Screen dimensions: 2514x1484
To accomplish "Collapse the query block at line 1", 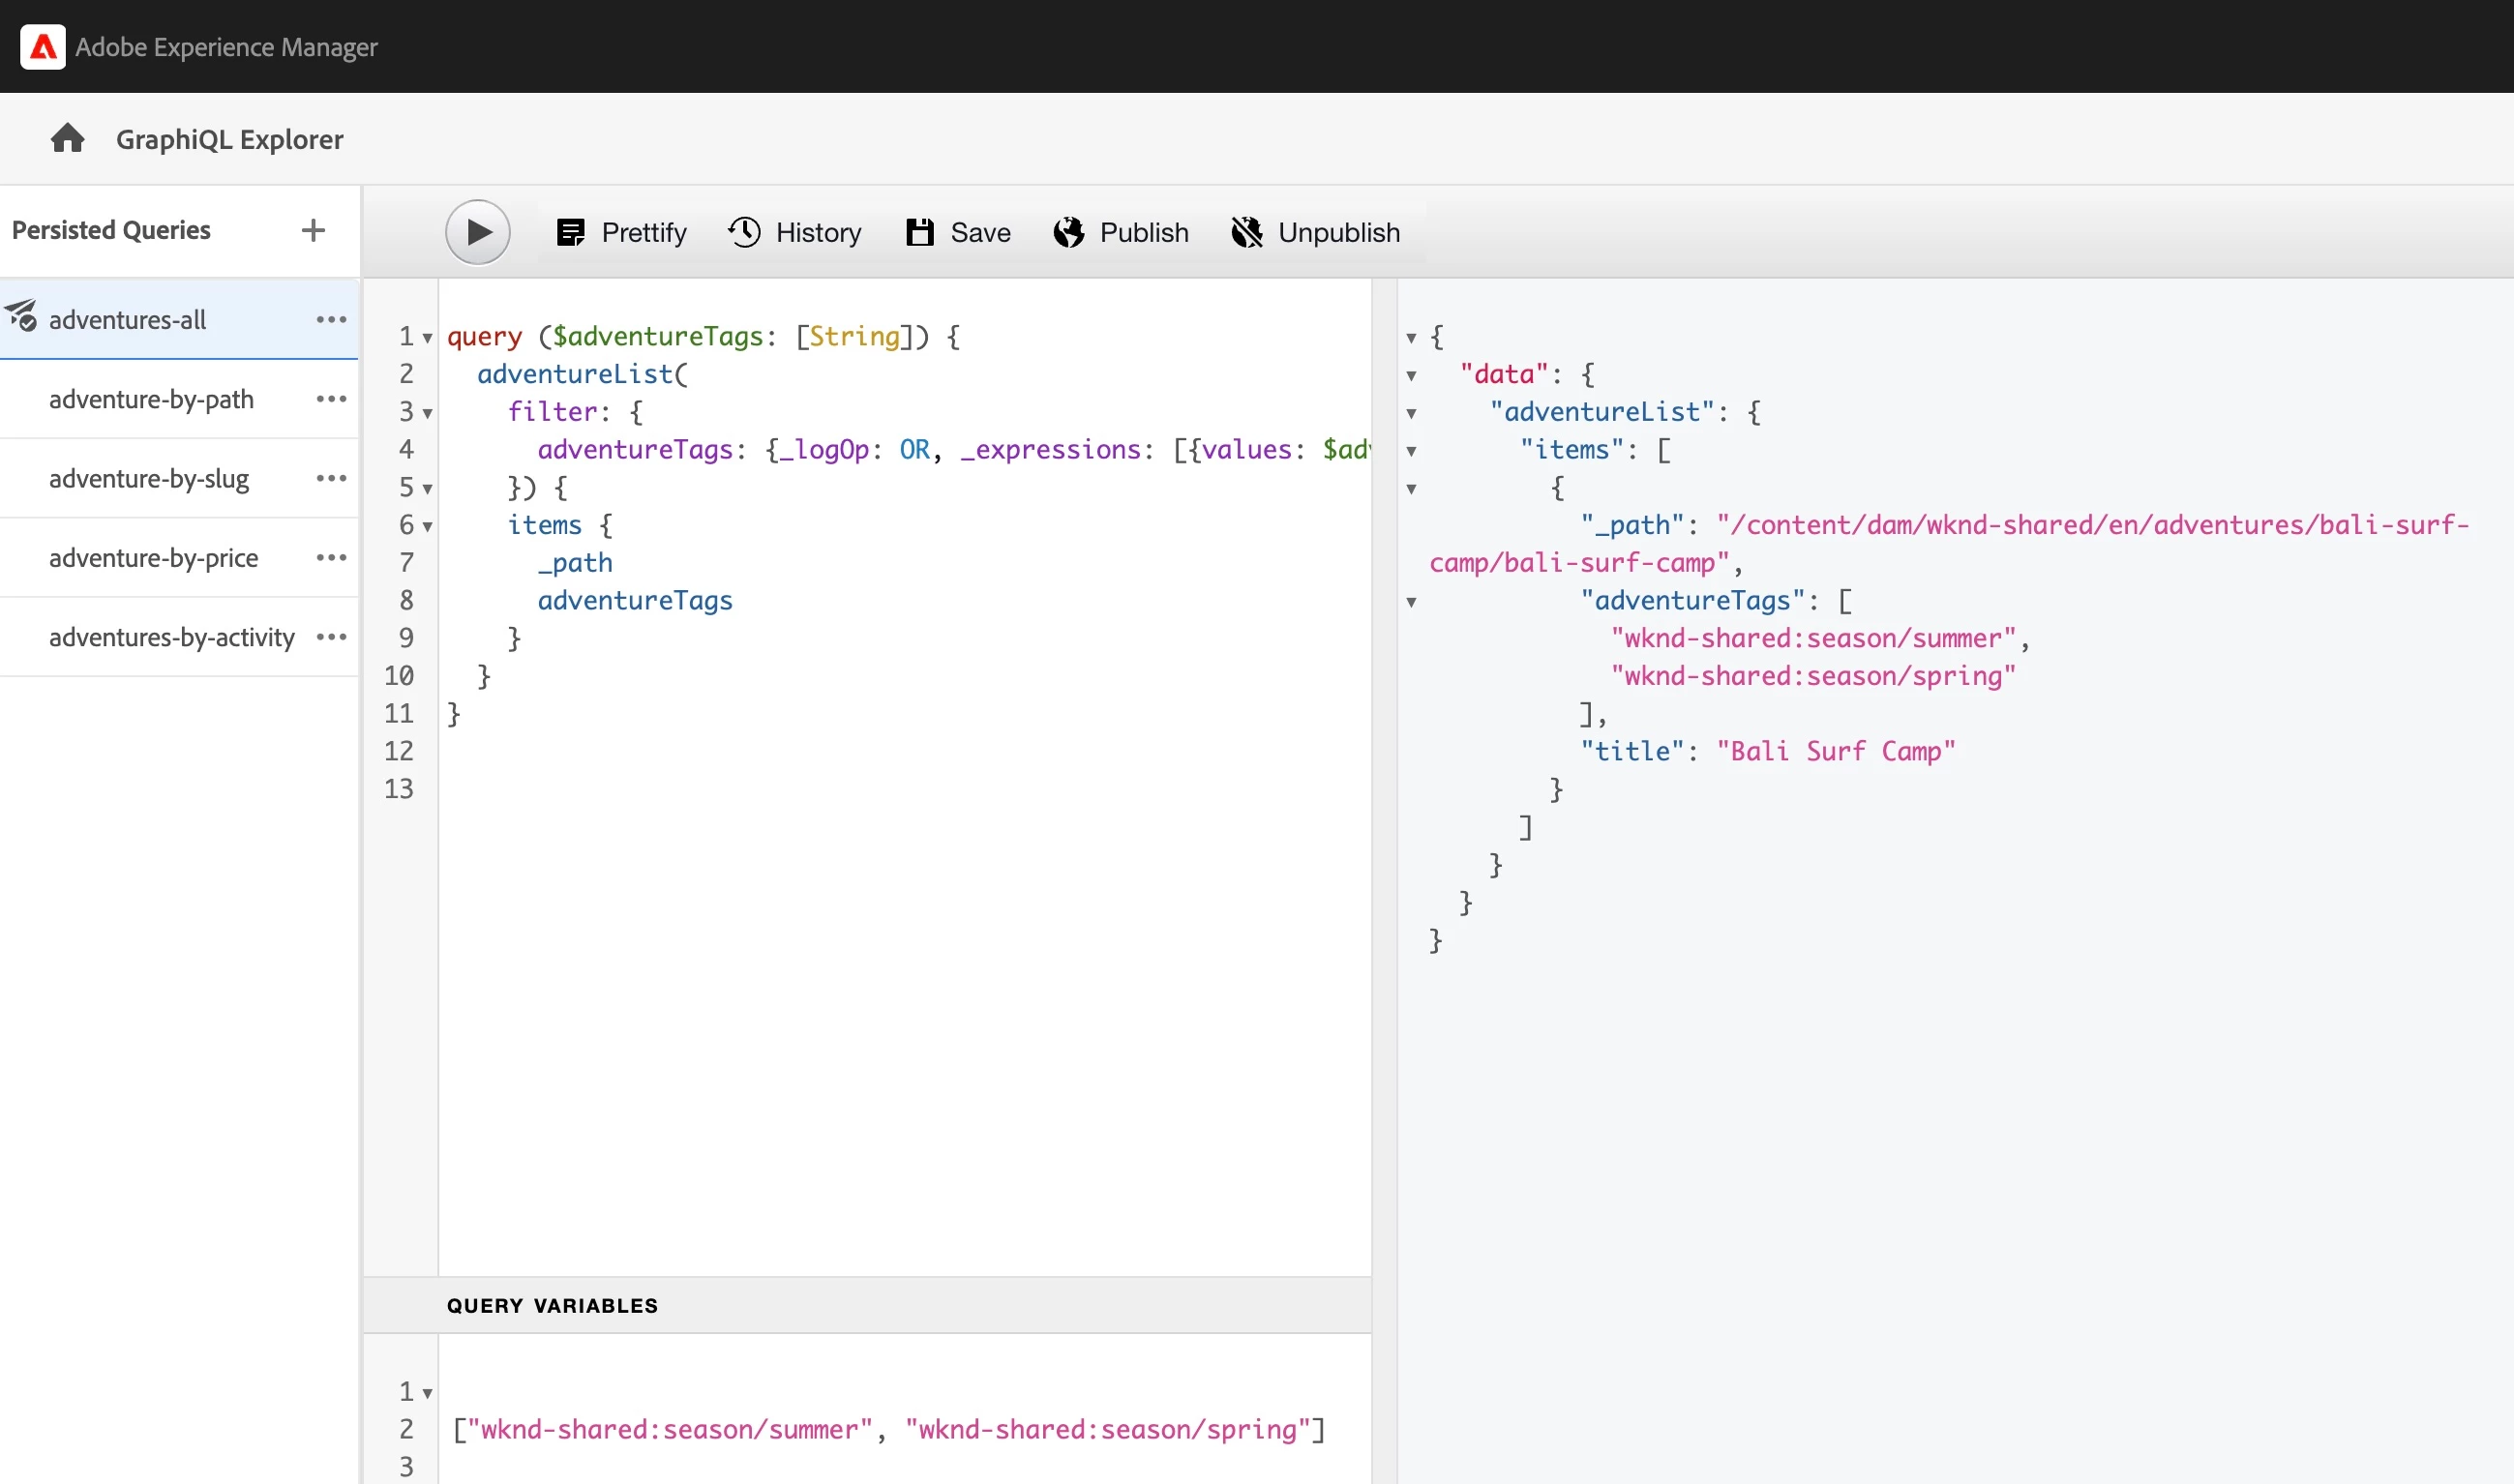I will 428,338.
